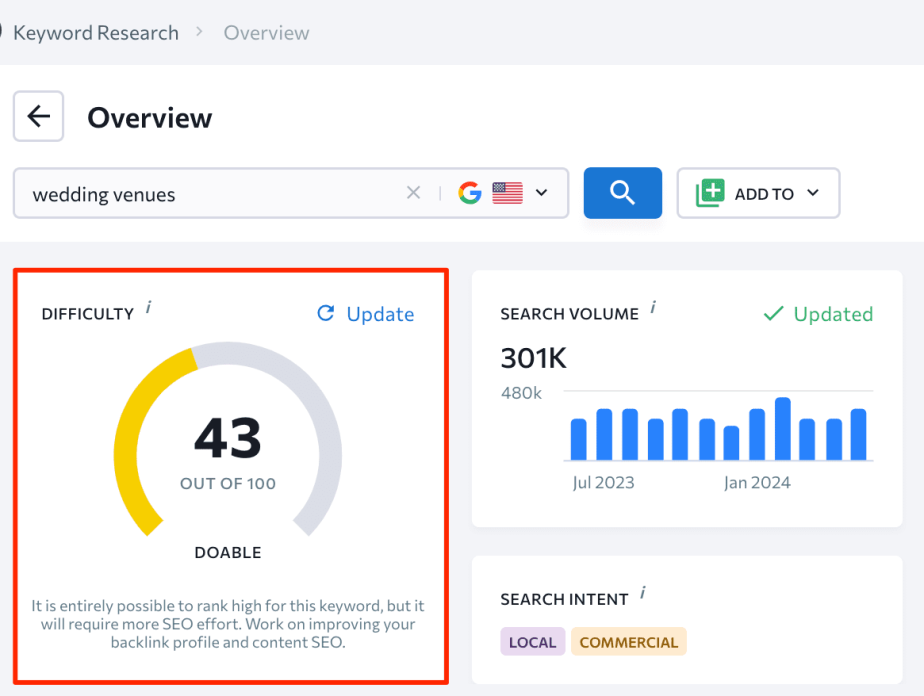The image size is (924, 696).
Task: Click the SEARCH VOLUME info icon
Action: (x=654, y=309)
